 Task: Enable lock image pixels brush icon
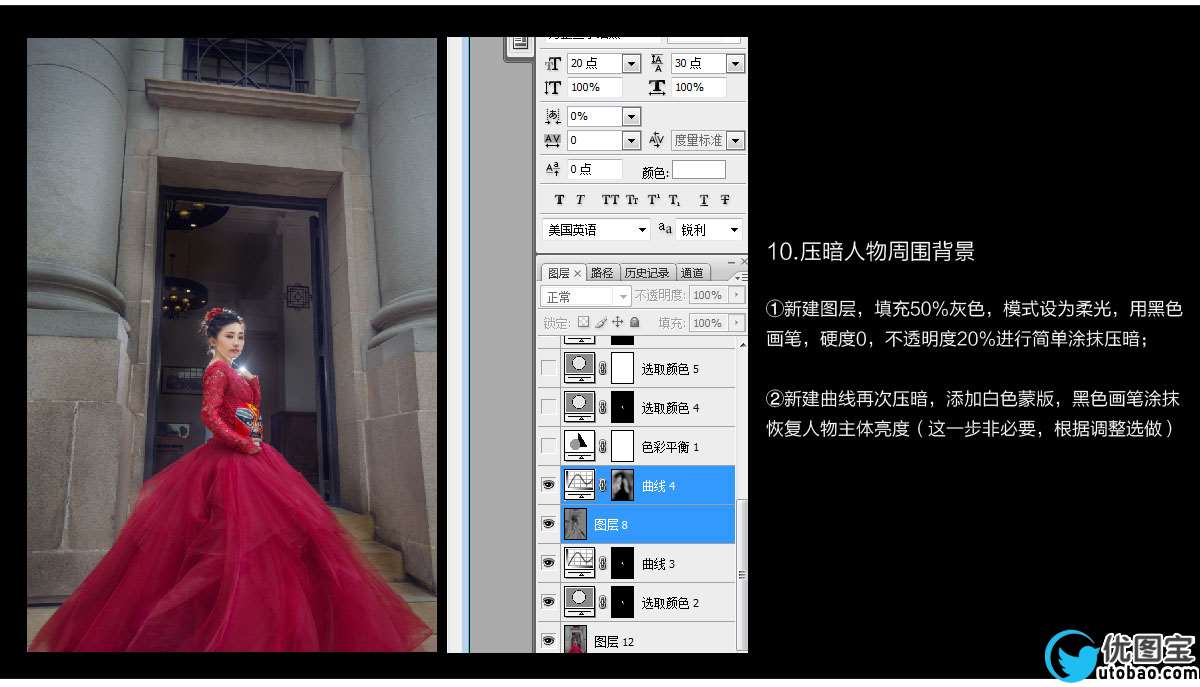tap(601, 322)
